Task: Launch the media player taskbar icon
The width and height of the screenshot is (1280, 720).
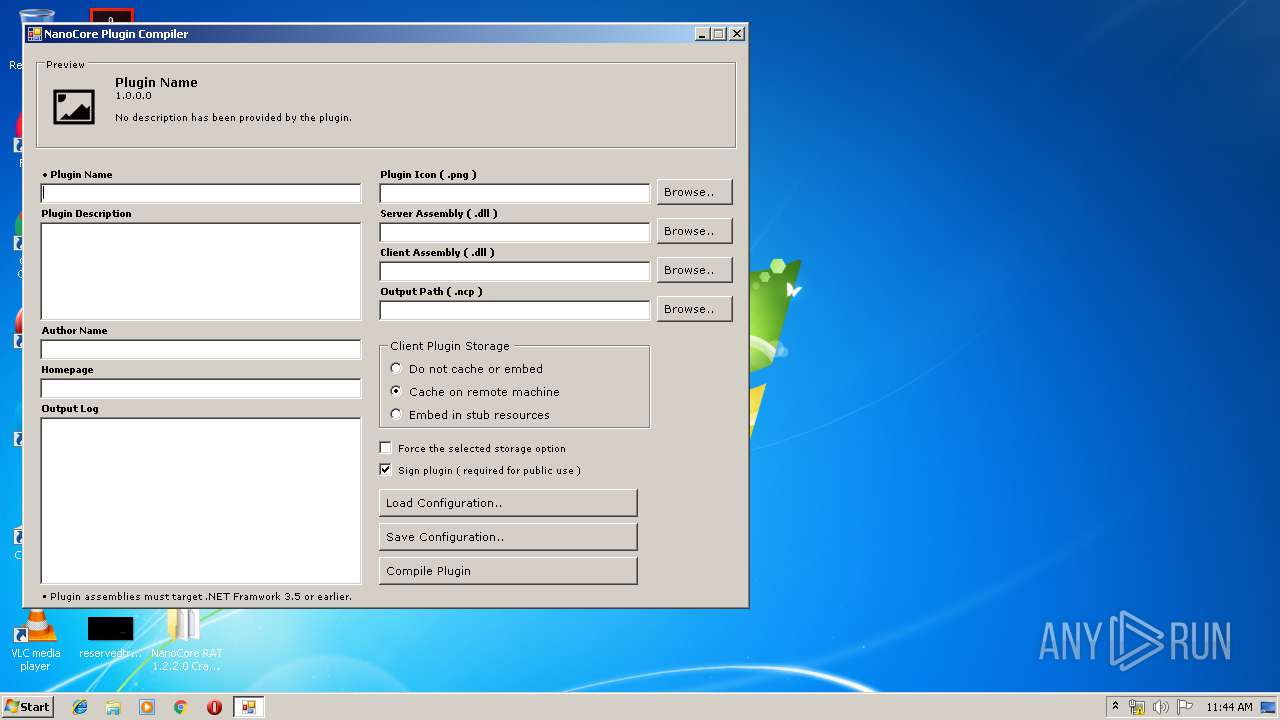Action: tap(147, 707)
